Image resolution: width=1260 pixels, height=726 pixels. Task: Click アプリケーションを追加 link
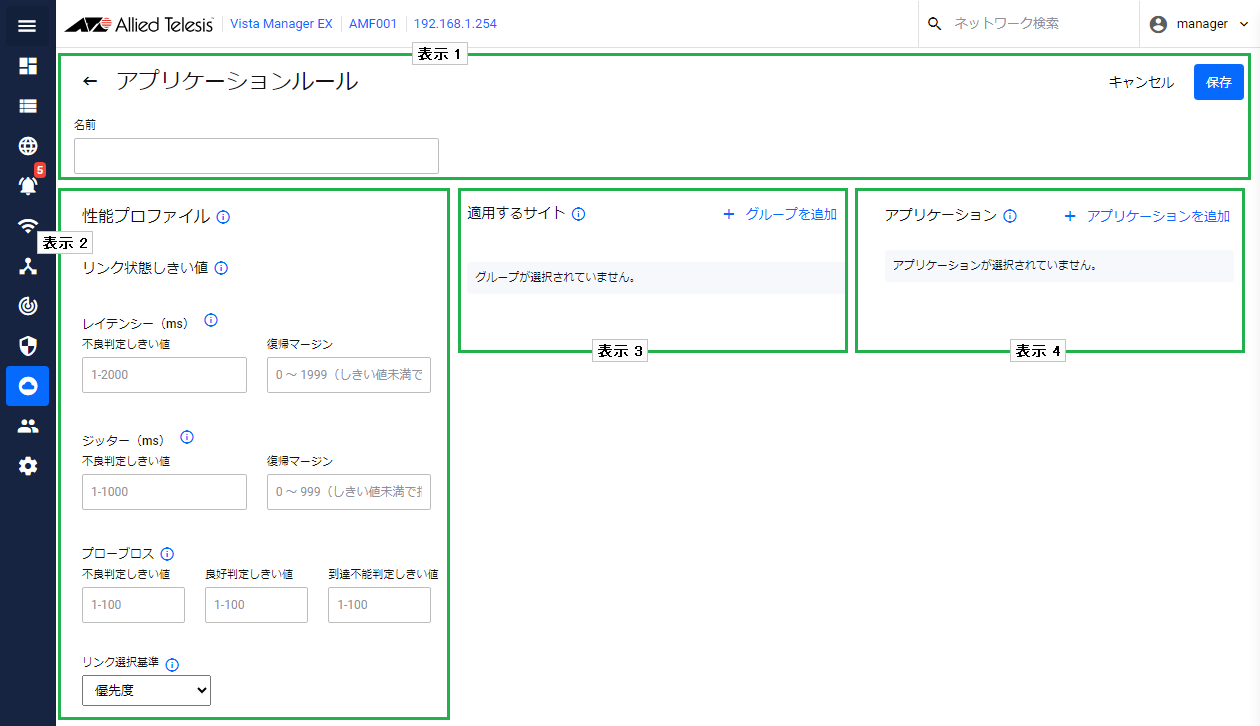coord(1147,216)
